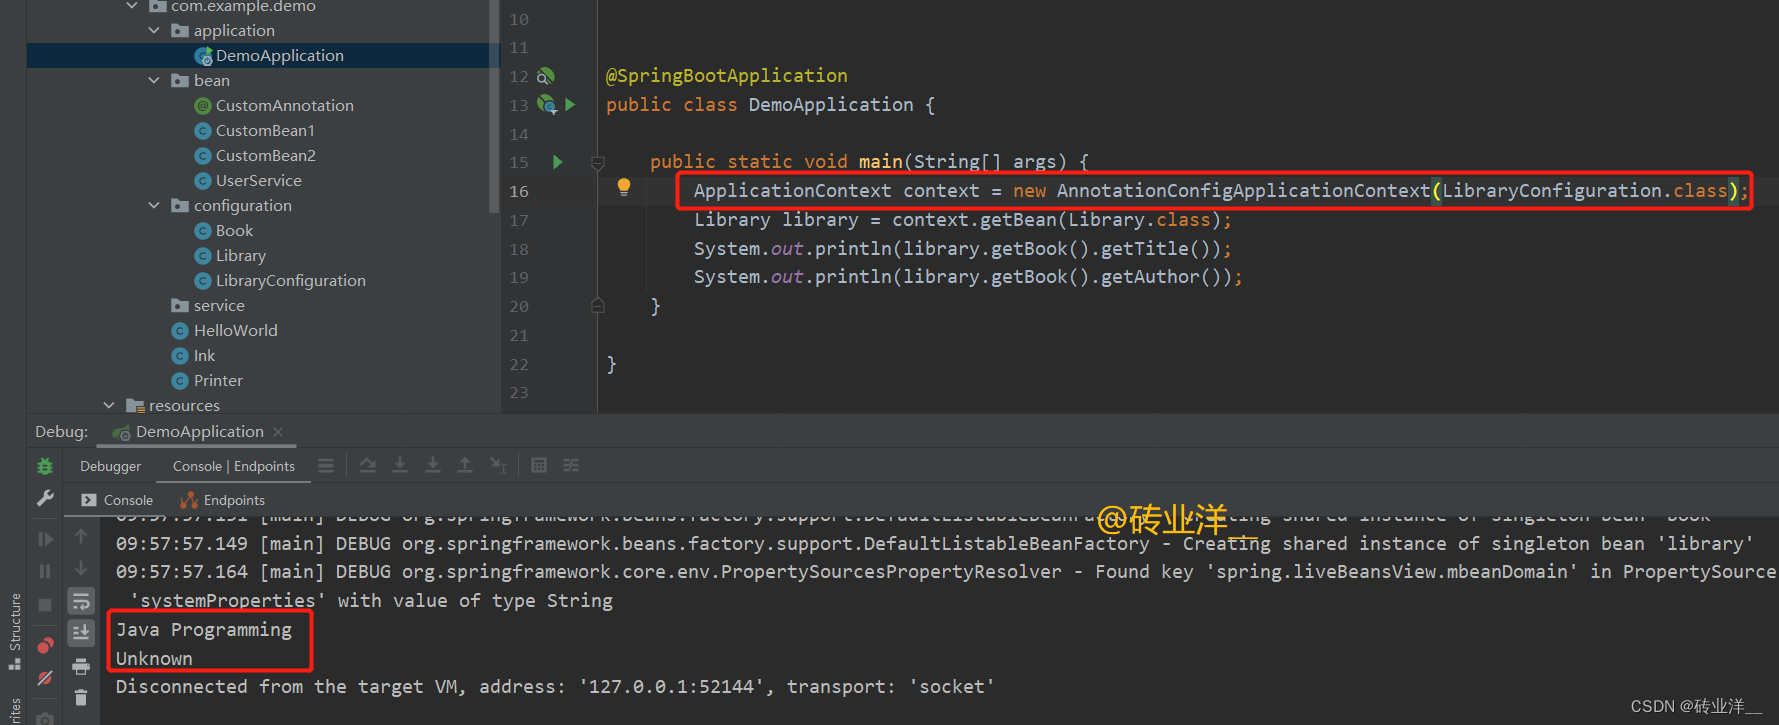The height and width of the screenshot is (725, 1779).
Task: Open the Structure tool window
Action: tap(14, 630)
